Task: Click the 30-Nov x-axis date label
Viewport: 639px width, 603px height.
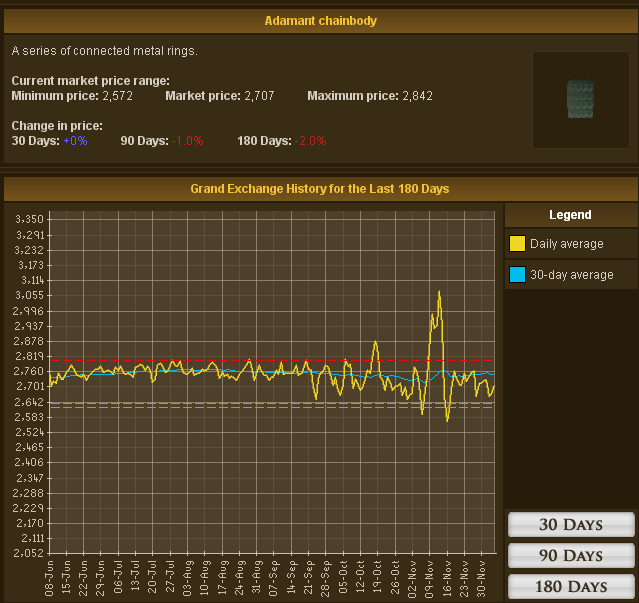Action: tap(481, 579)
